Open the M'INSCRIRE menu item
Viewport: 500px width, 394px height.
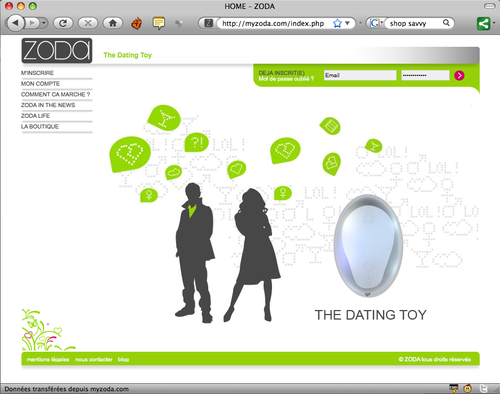[37, 73]
